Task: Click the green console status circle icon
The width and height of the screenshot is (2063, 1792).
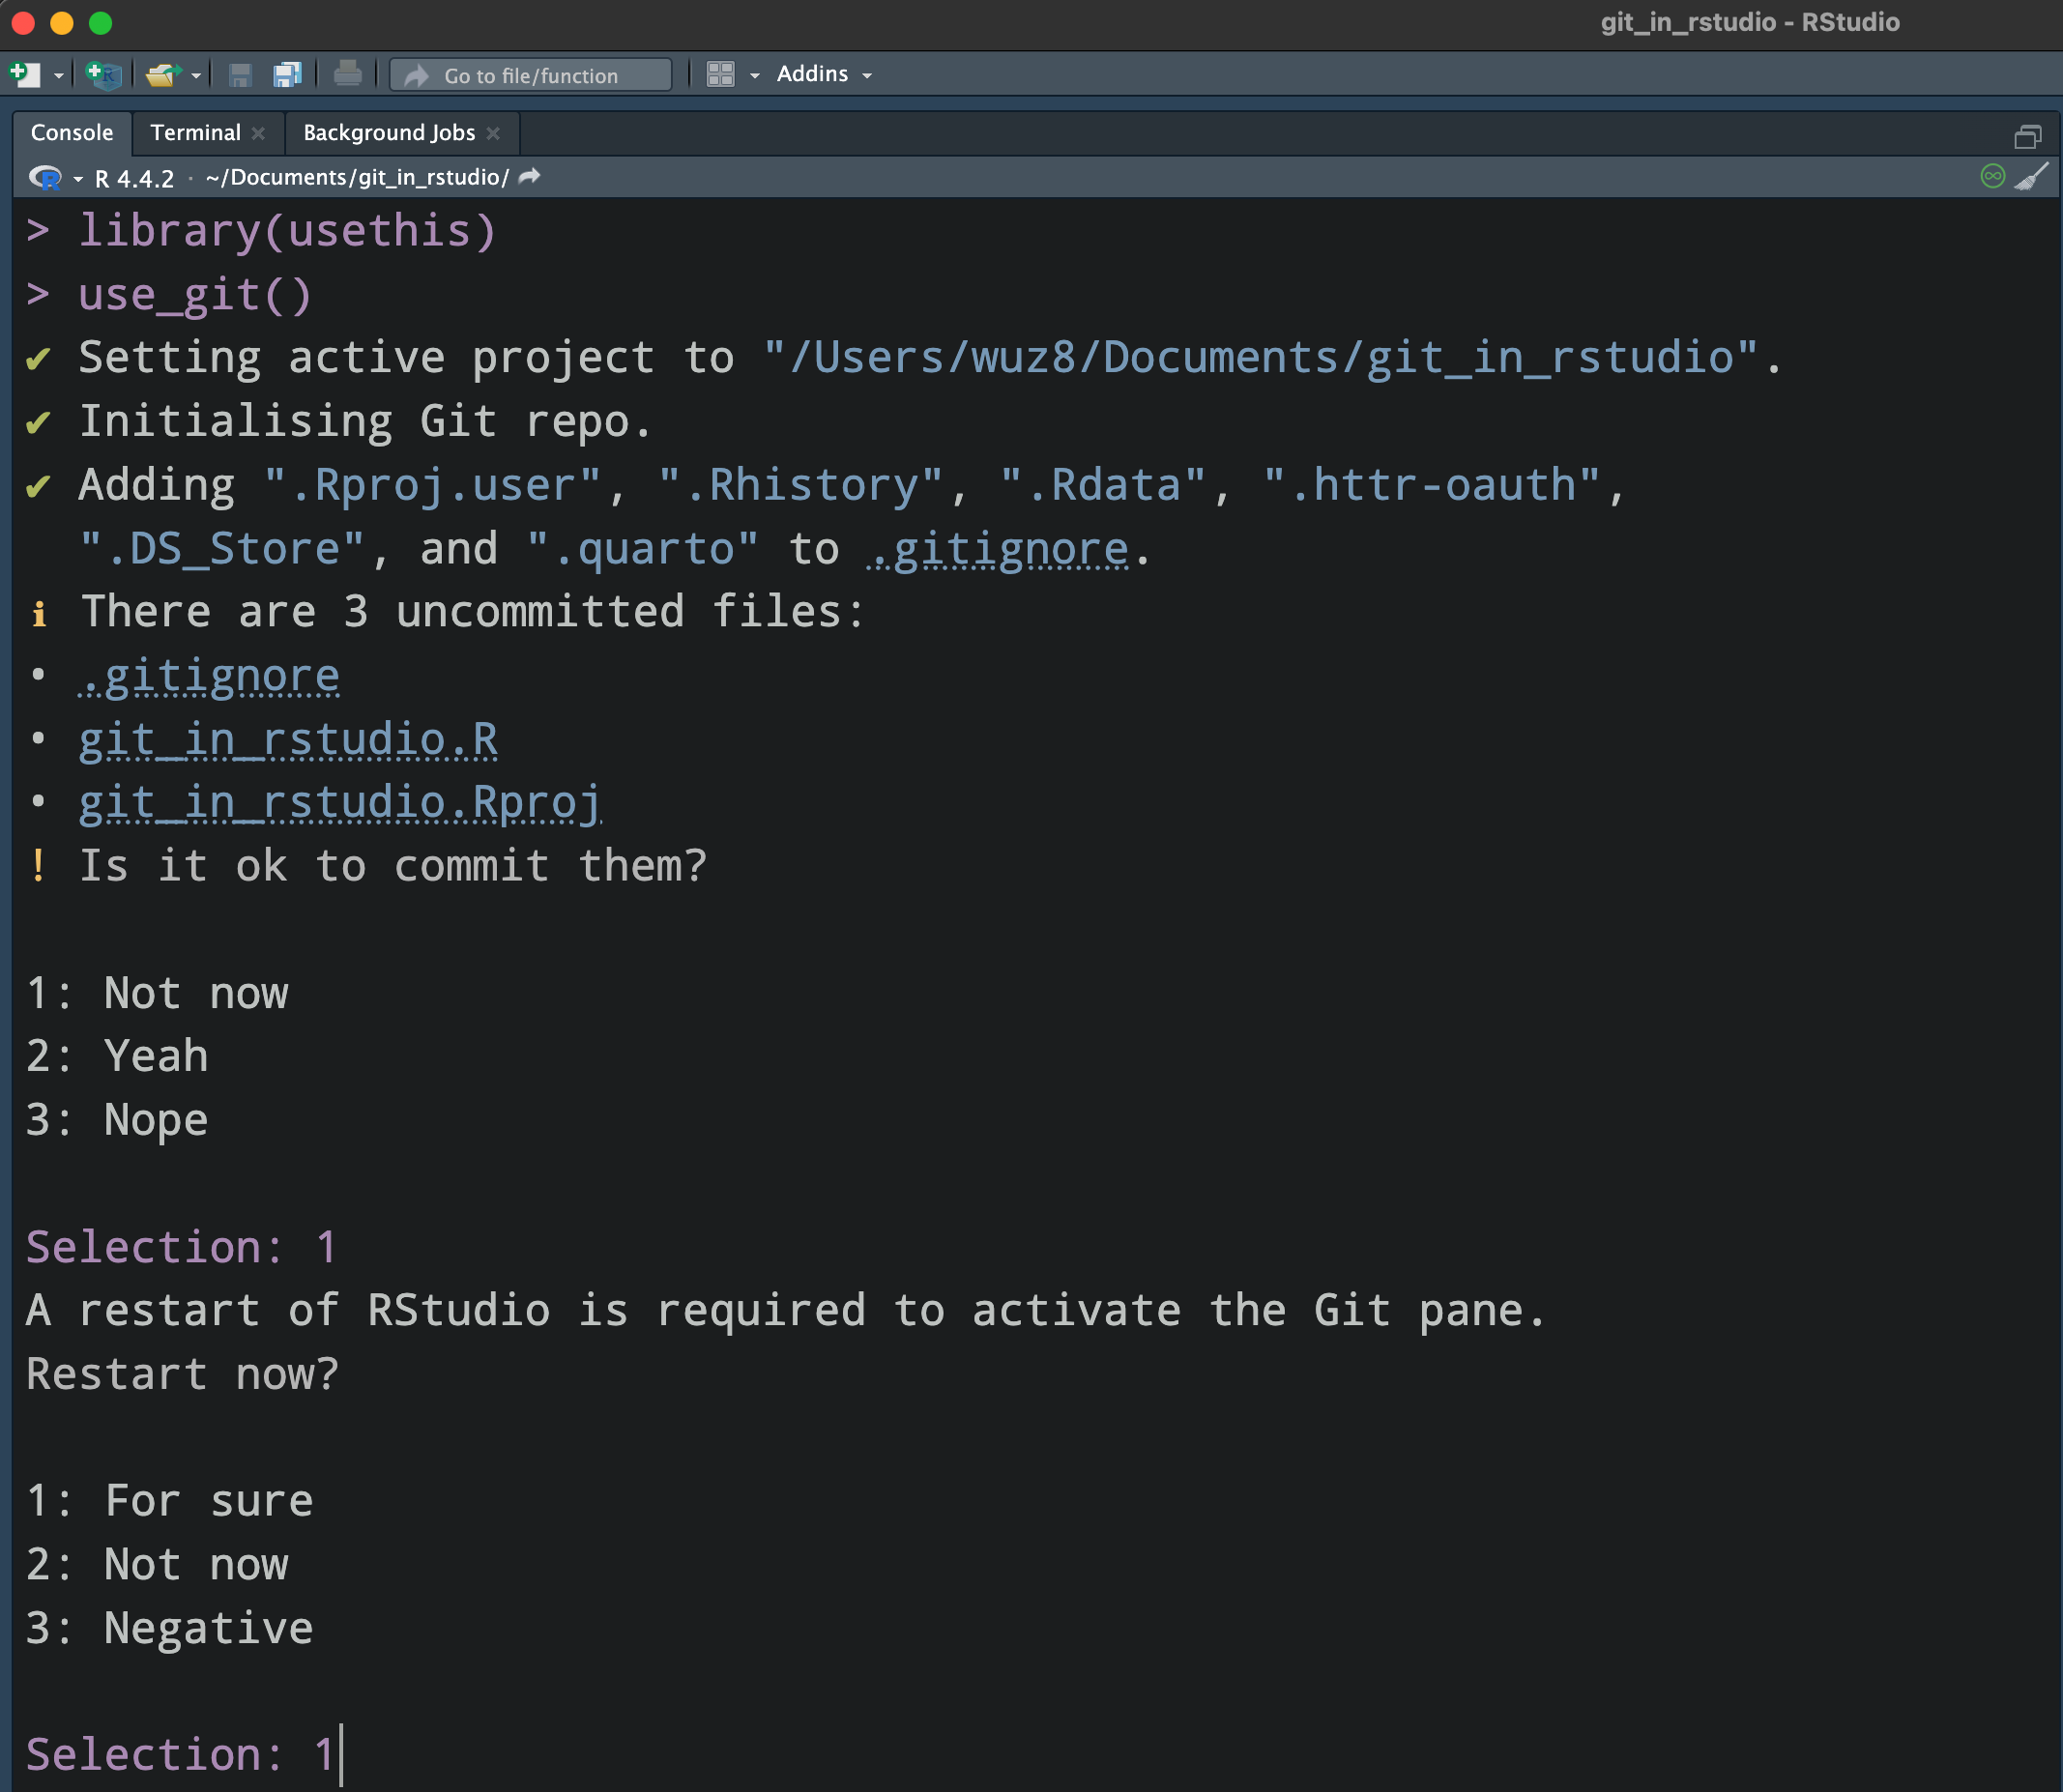Action: [x=1992, y=177]
